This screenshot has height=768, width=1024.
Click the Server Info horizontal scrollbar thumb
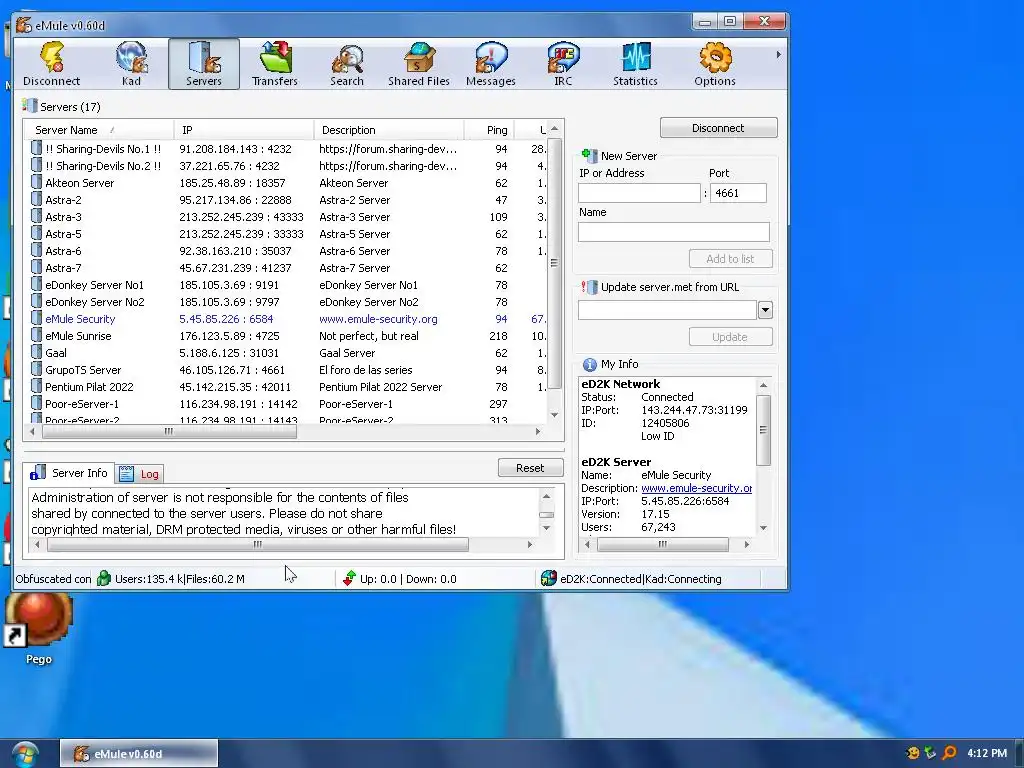pos(258,544)
